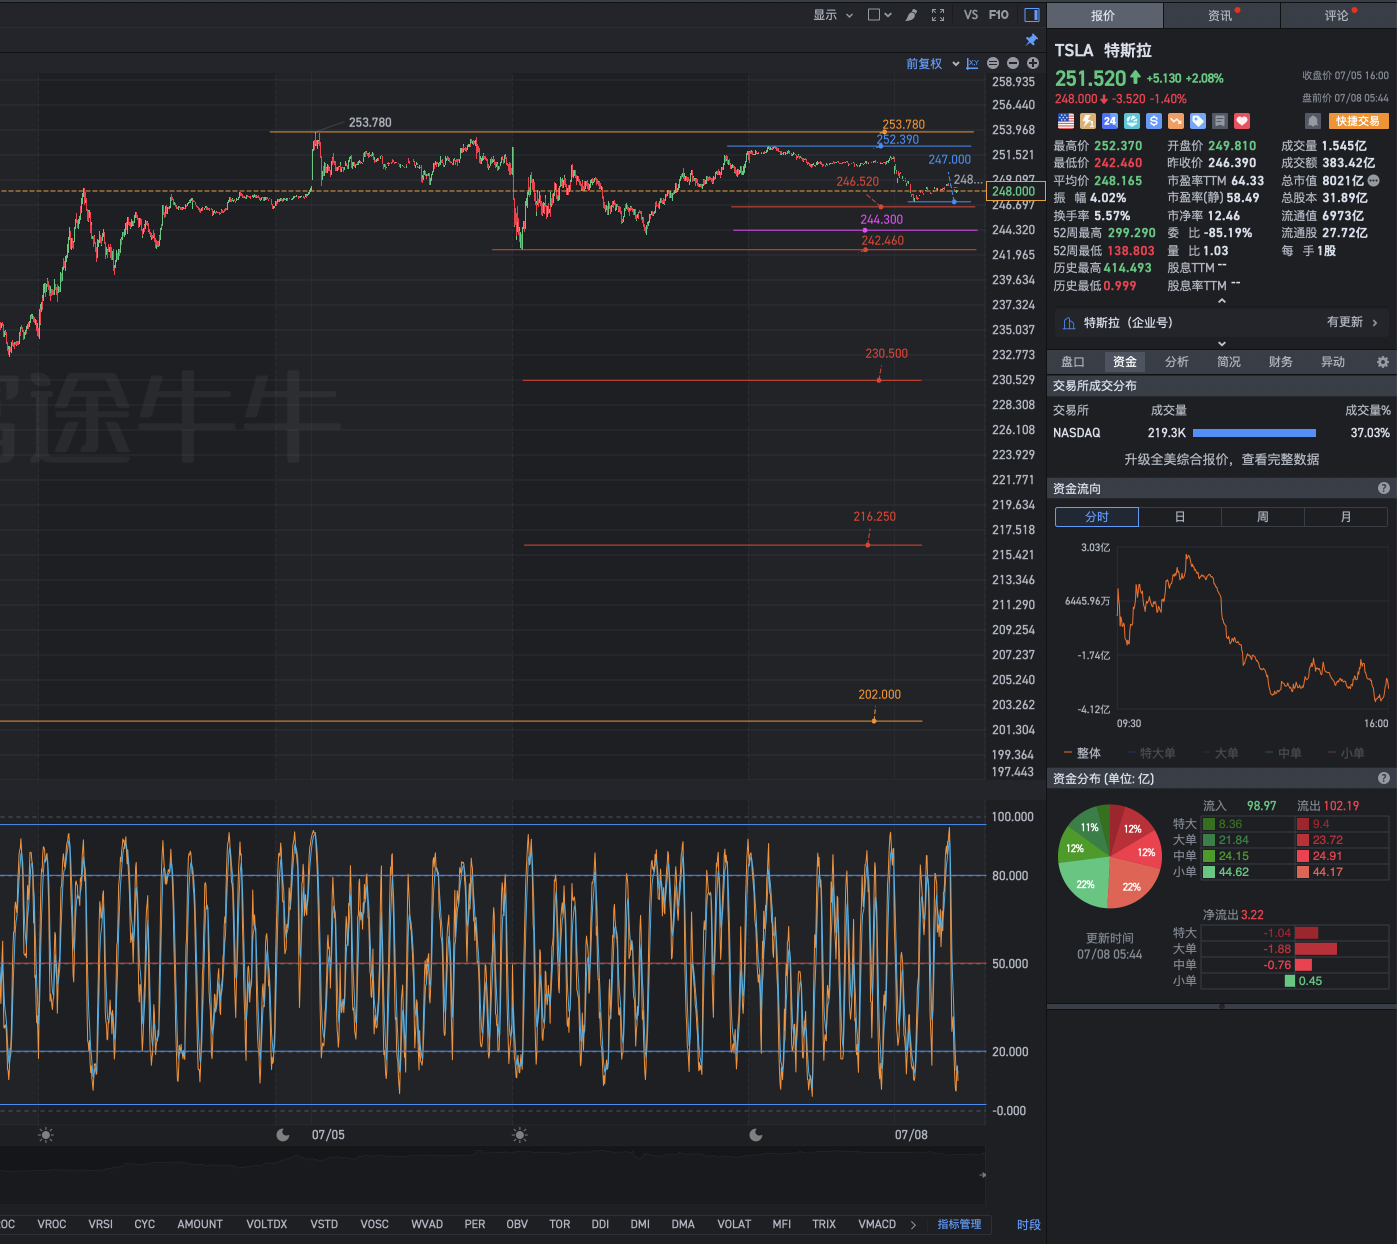Toggle the 特大单 flow line legend
Viewport: 1397px width, 1244px height.
click(1152, 753)
